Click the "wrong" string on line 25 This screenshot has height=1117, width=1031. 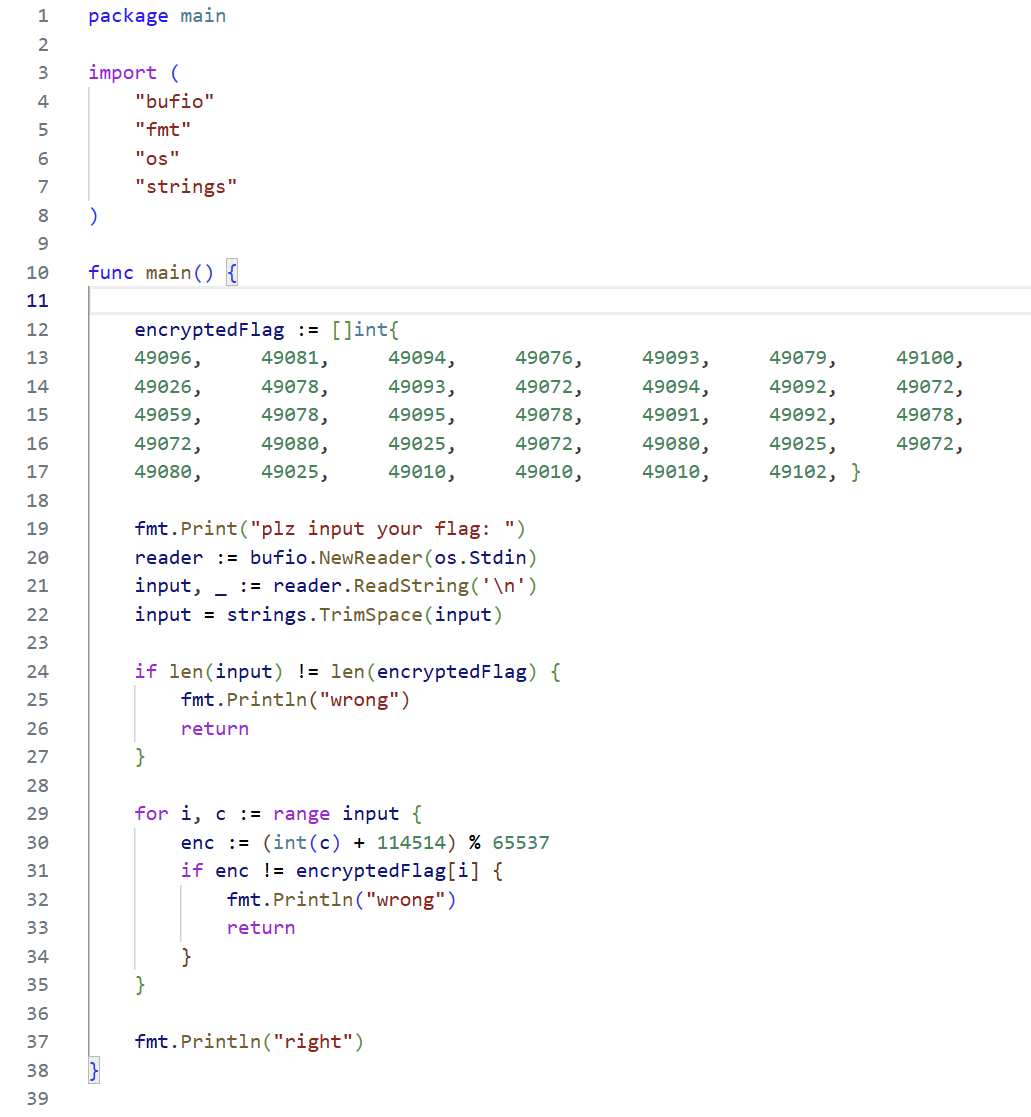pyautogui.click(x=359, y=700)
